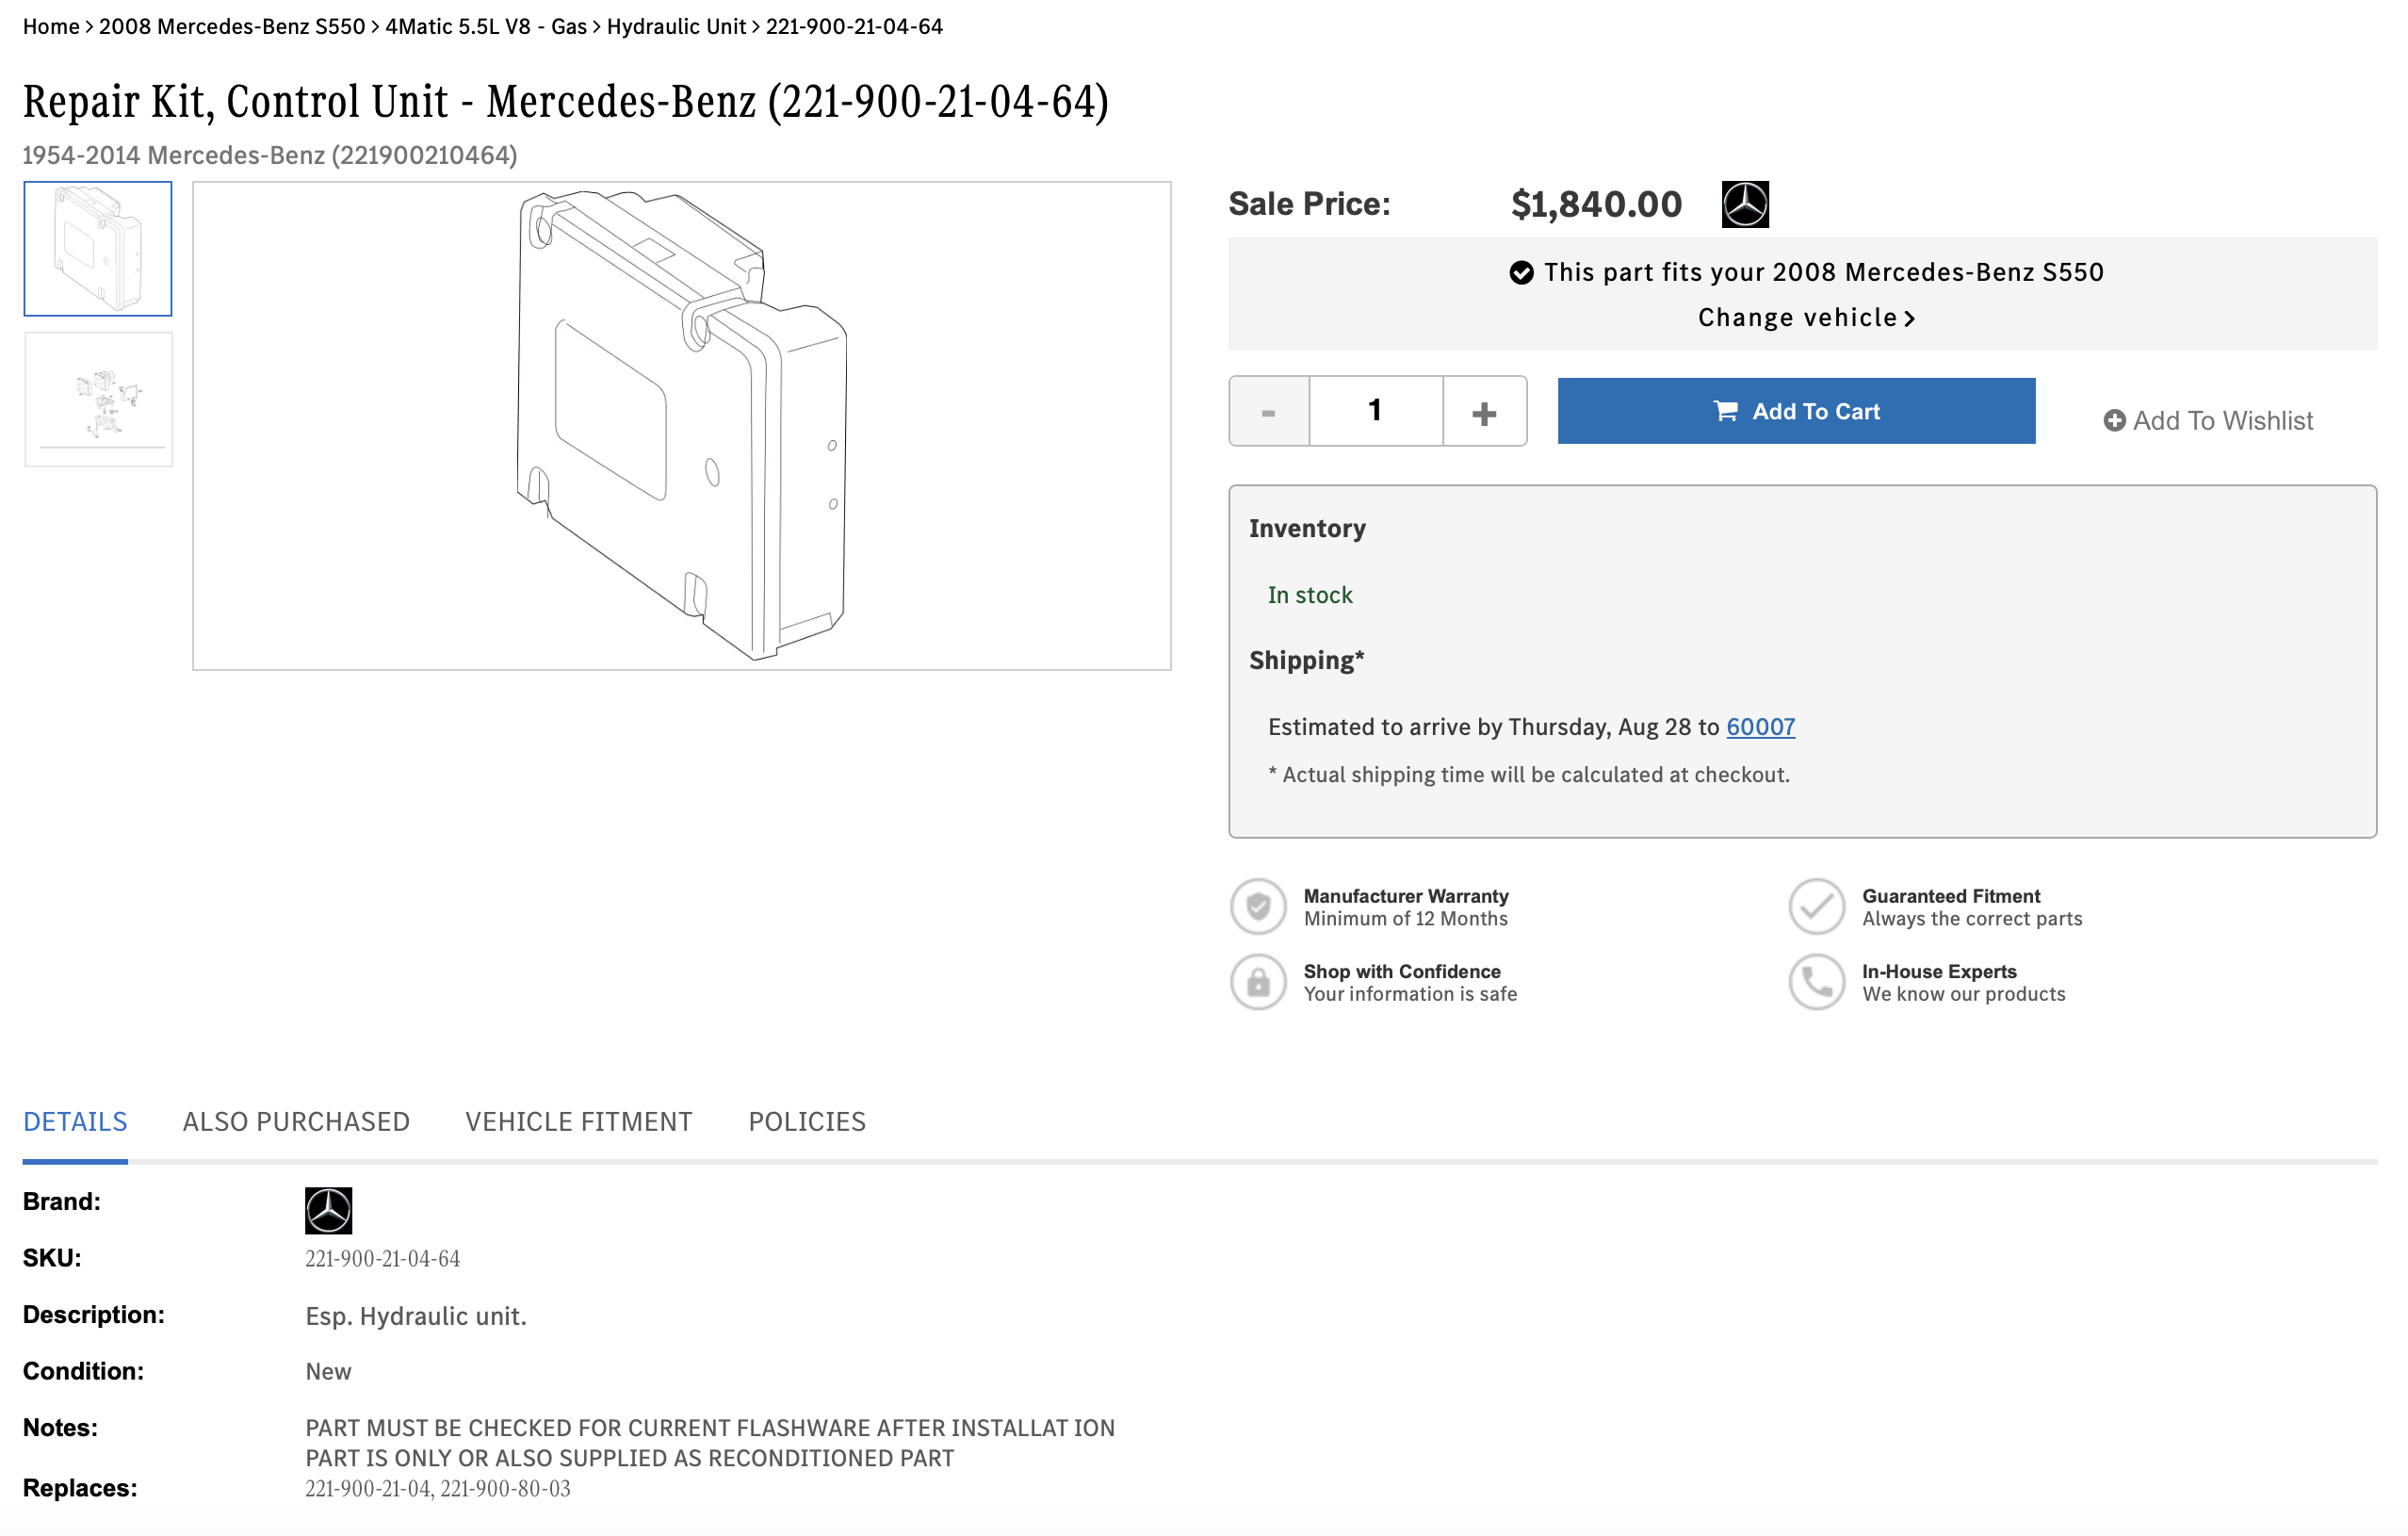
Task: Open the Also Purchased tab
Action: (x=296, y=1122)
